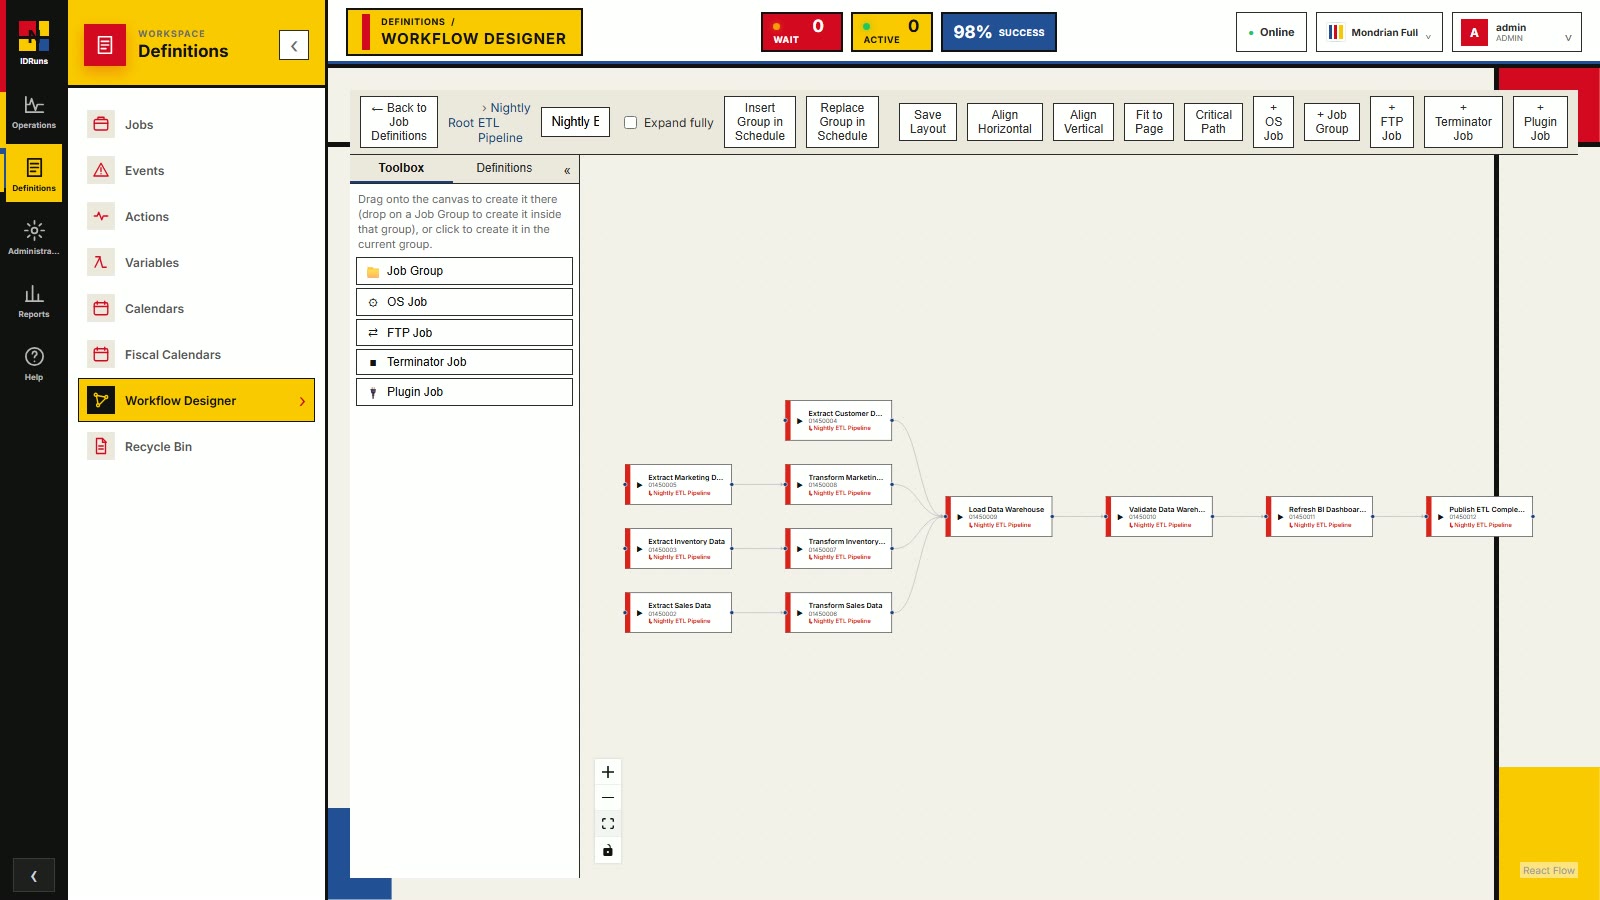The image size is (1600, 900).
Task: Collapse the Definitions workspace panel
Action: (x=294, y=45)
